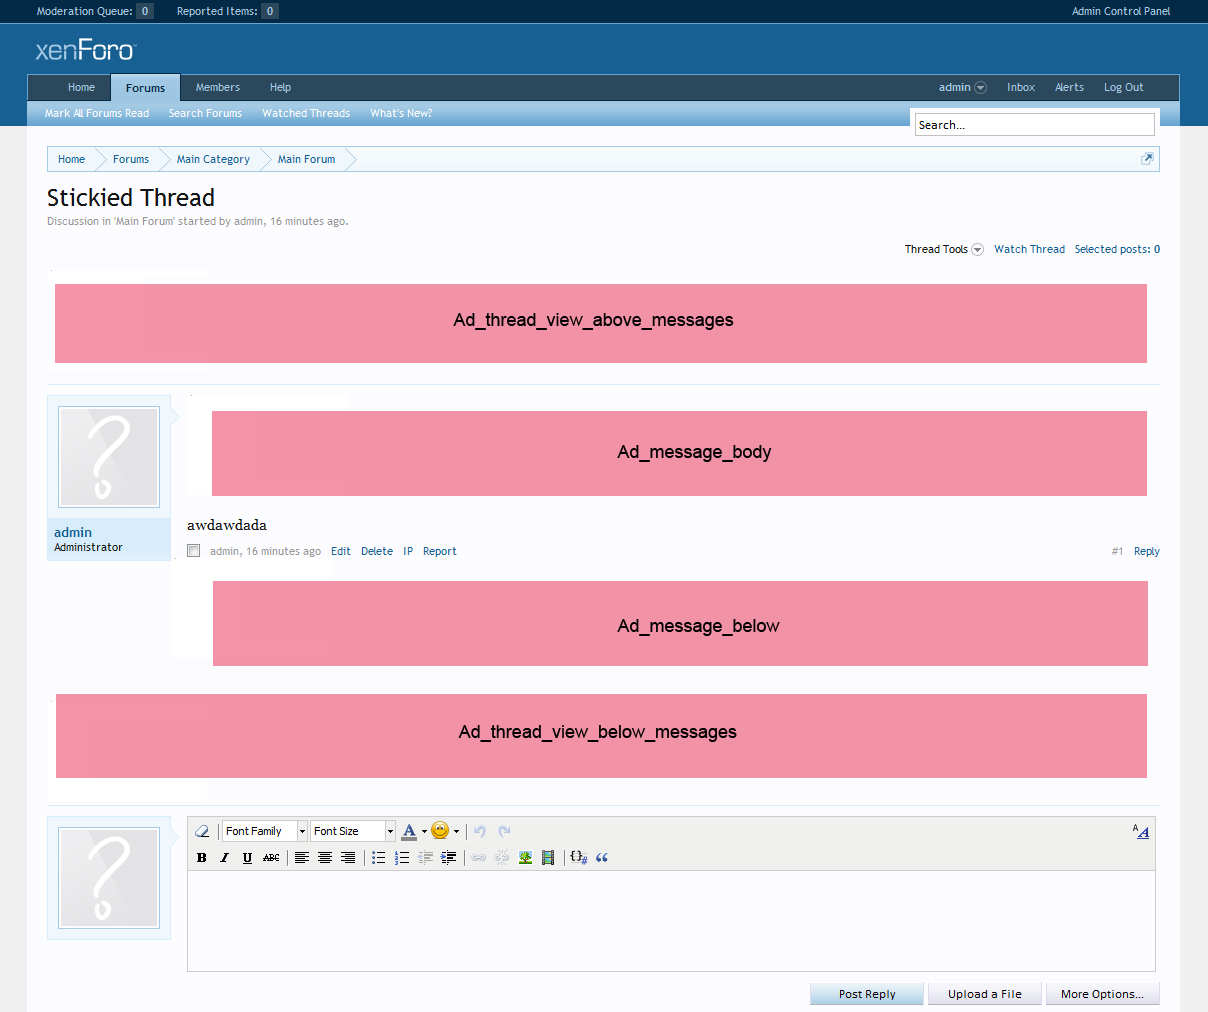This screenshot has width=1208, height=1012.
Task: Open the Font Family dropdown
Action: [264, 831]
